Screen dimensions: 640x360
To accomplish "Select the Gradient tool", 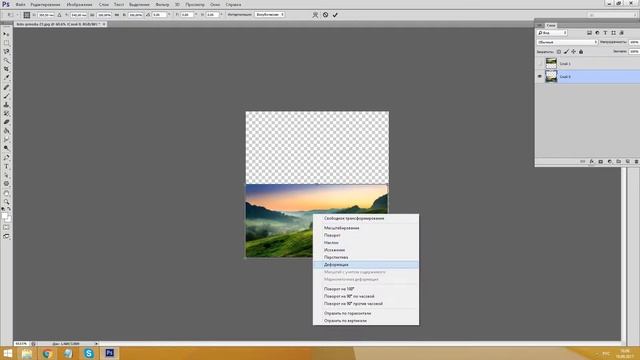I will tap(6, 131).
